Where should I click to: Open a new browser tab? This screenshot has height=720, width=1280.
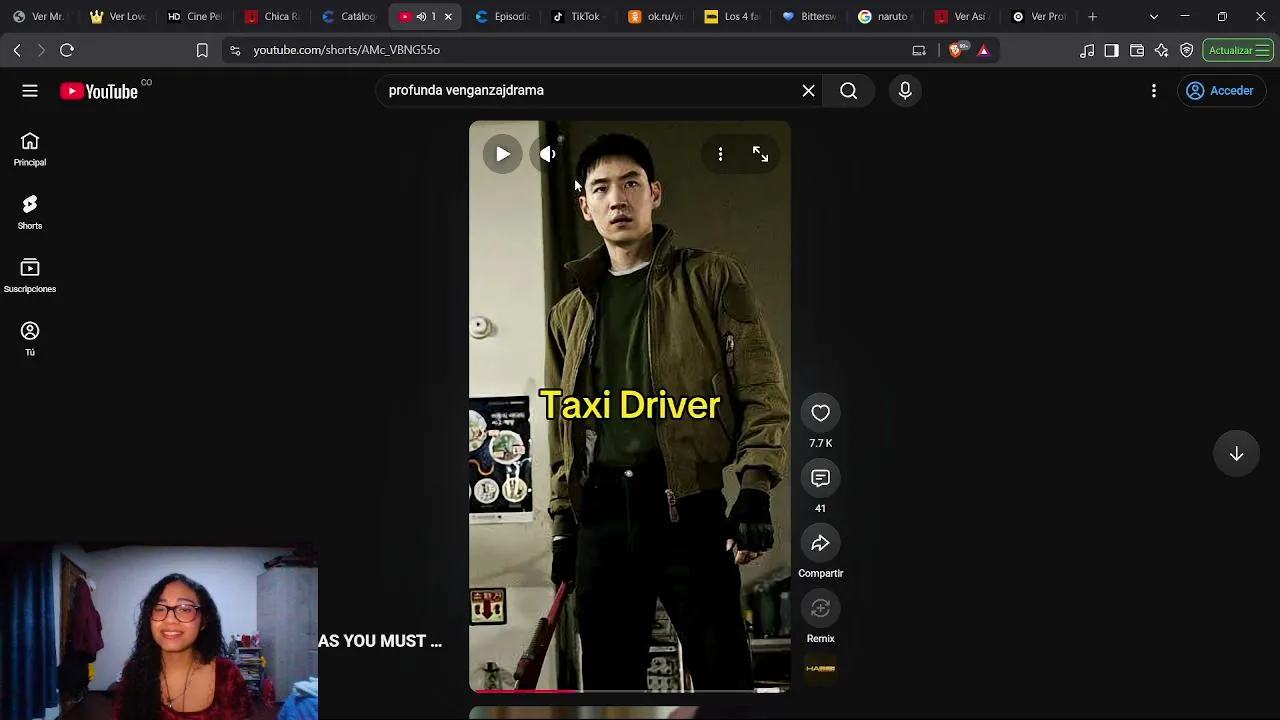[x=1092, y=17]
